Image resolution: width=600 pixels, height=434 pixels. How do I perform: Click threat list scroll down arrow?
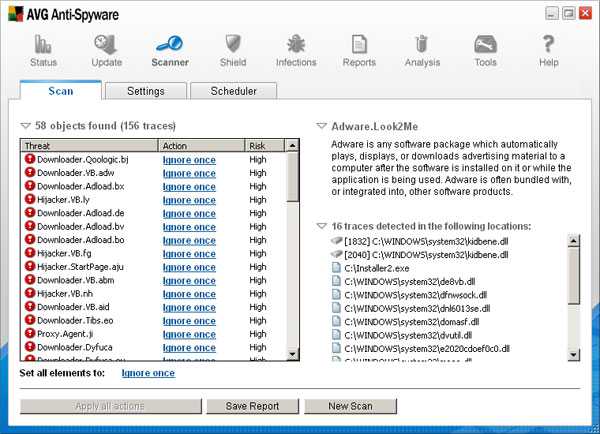[292, 354]
